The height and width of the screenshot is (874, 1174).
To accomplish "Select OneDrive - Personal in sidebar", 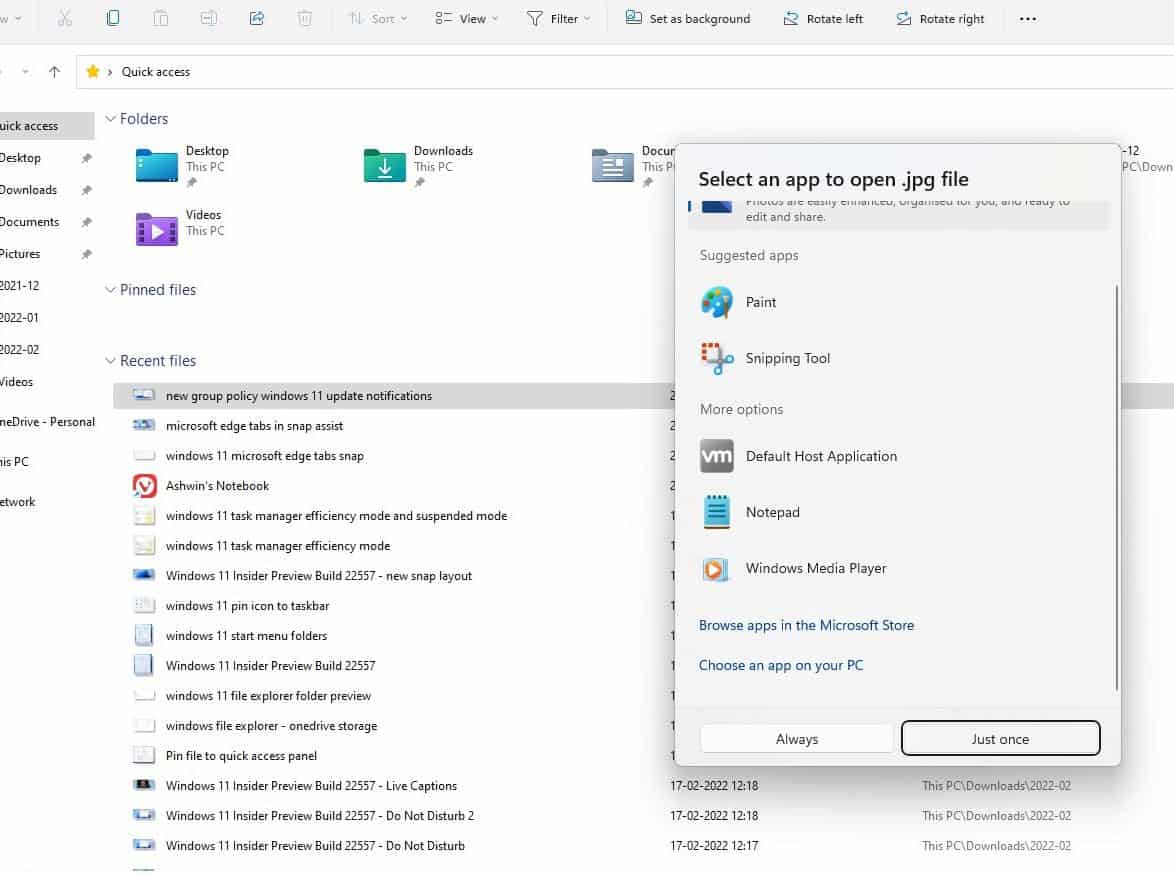I will [x=47, y=422].
